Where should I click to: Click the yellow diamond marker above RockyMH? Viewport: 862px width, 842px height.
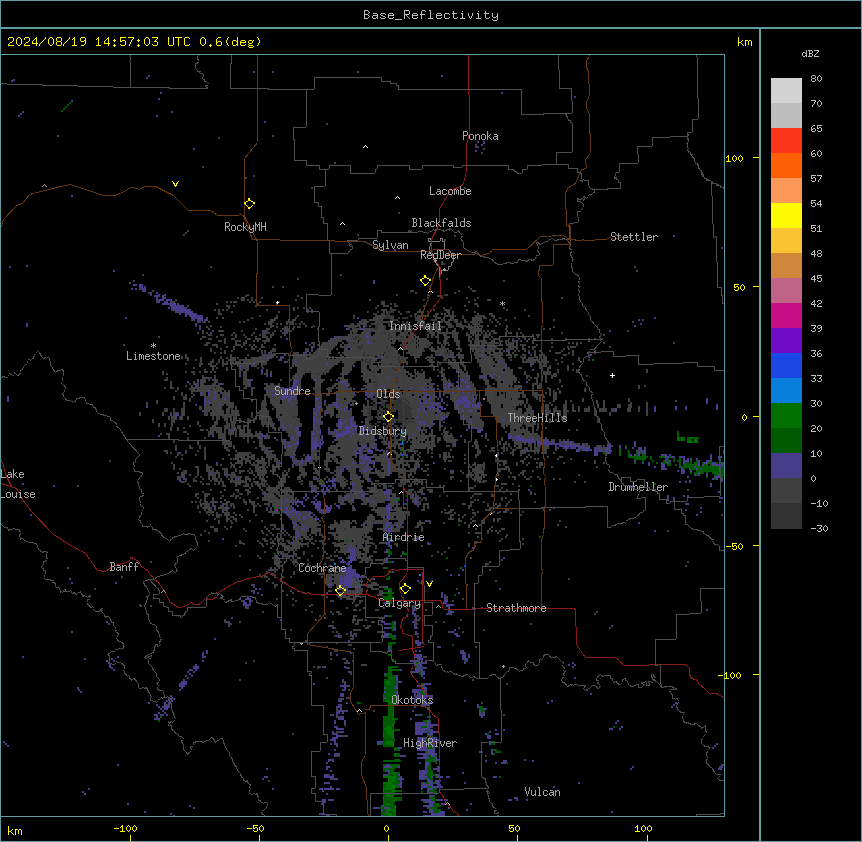pos(250,204)
